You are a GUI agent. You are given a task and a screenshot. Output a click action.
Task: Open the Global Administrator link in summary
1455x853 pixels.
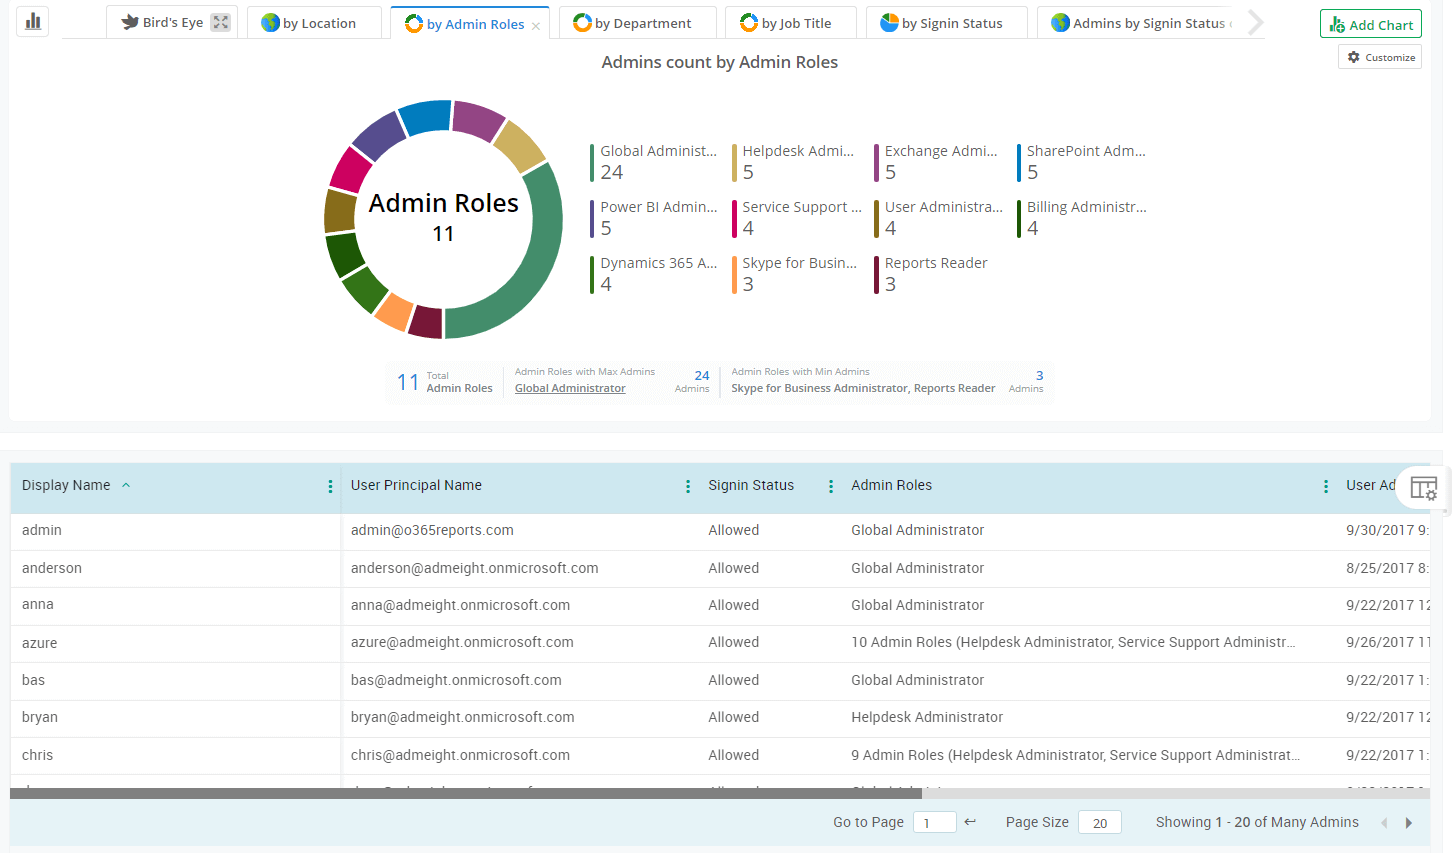(x=570, y=388)
